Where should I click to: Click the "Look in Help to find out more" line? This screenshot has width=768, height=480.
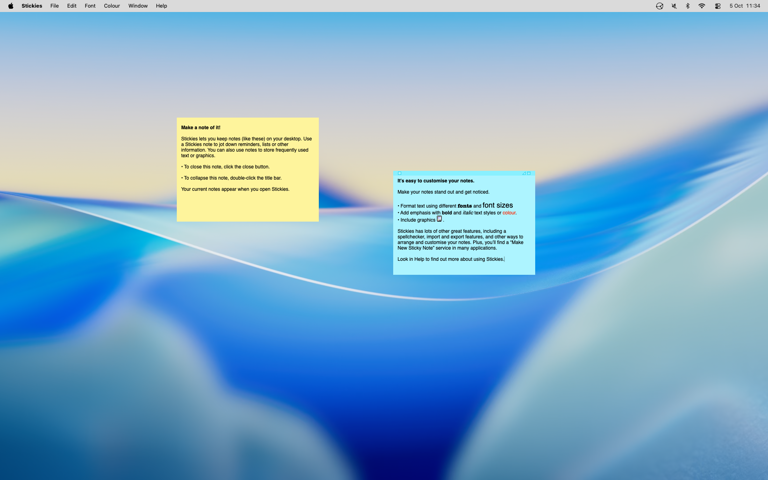point(451,259)
